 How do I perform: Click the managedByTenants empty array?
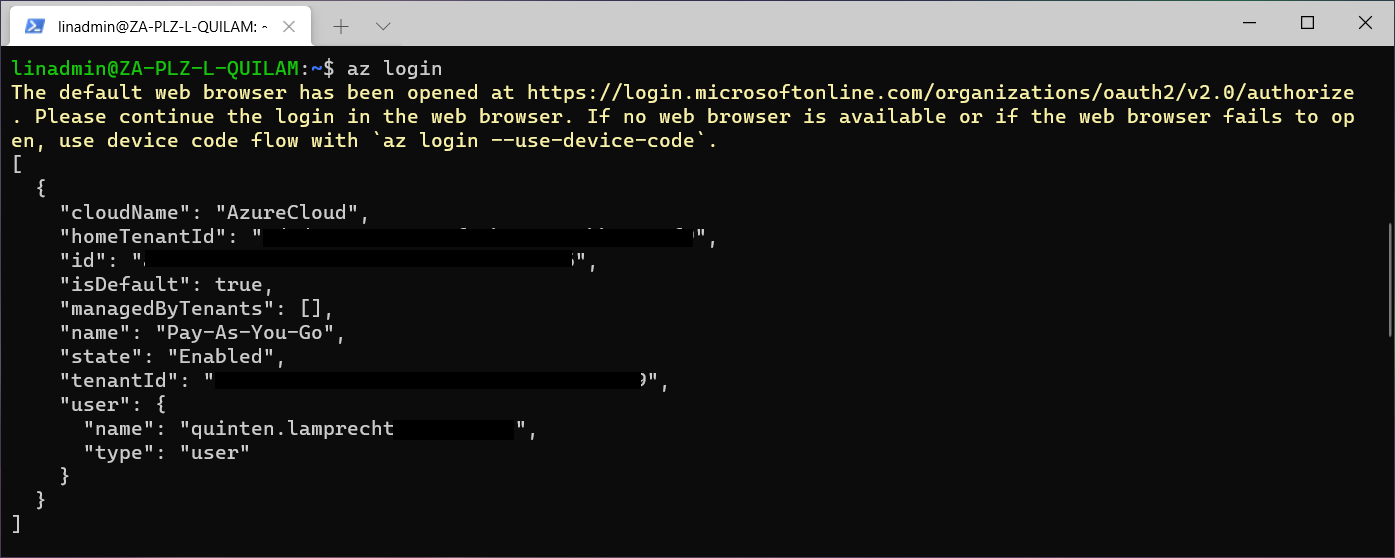[x=316, y=308]
